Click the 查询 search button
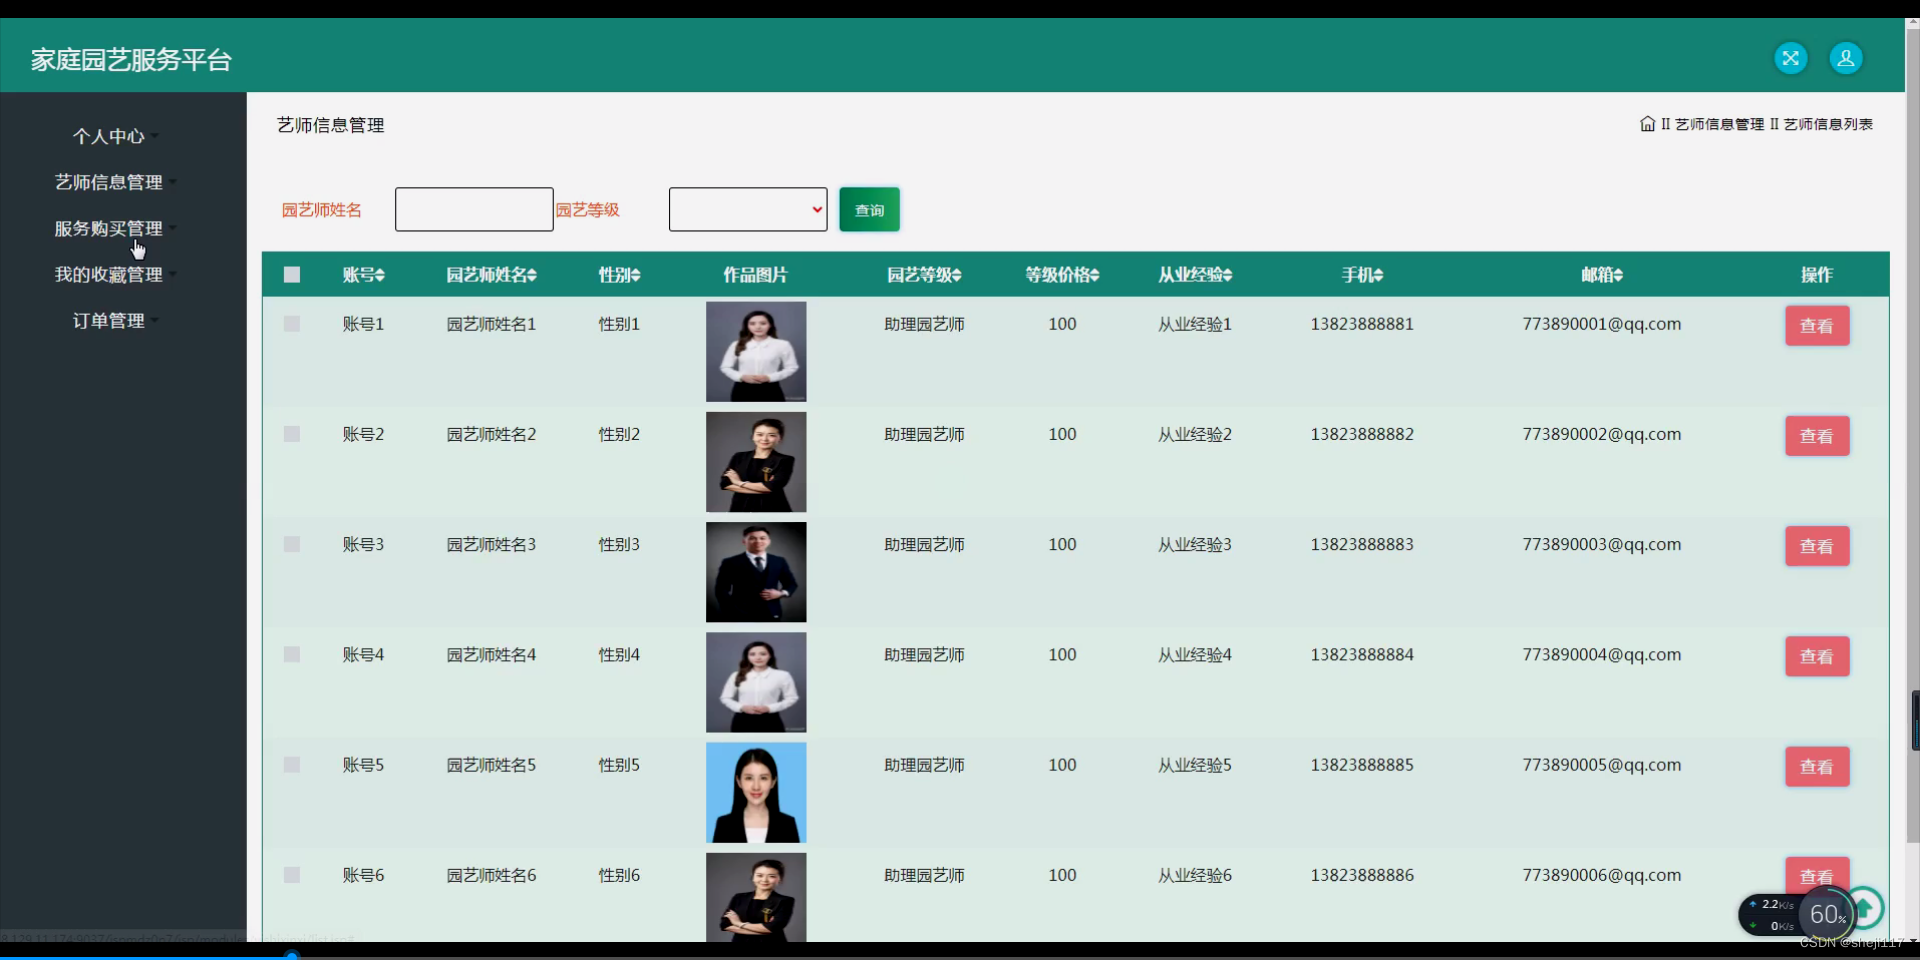1920x960 pixels. click(x=868, y=209)
